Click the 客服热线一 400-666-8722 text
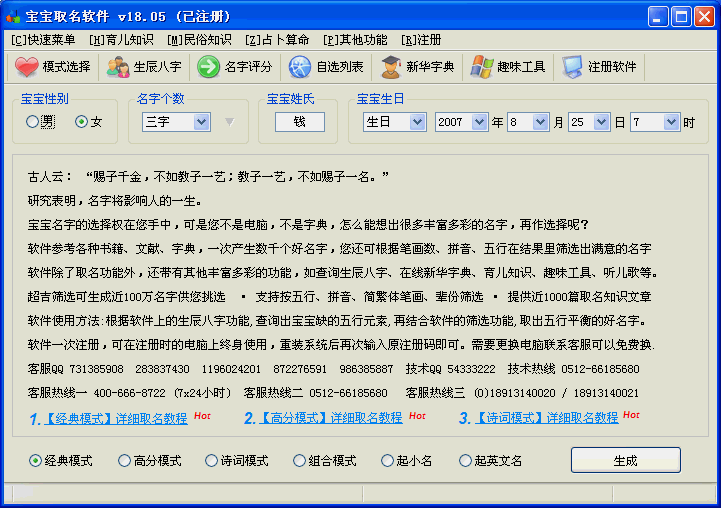The width and height of the screenshot is (721, 508). click(x=97, y=393)
